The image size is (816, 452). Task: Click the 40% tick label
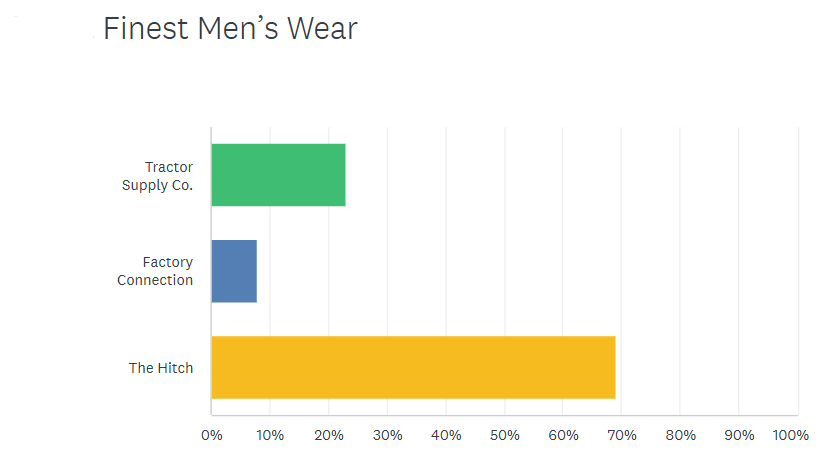pyautogui.click(x=446, y=435)
